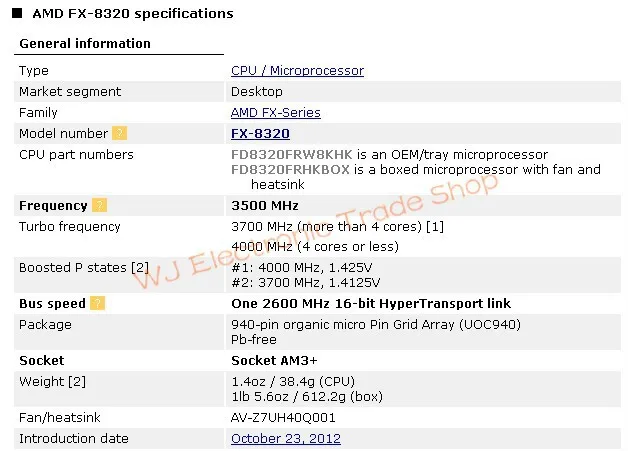Click the Desktop market segment value
The width and height of the screenshot is (628, 451).
[256, 92]
